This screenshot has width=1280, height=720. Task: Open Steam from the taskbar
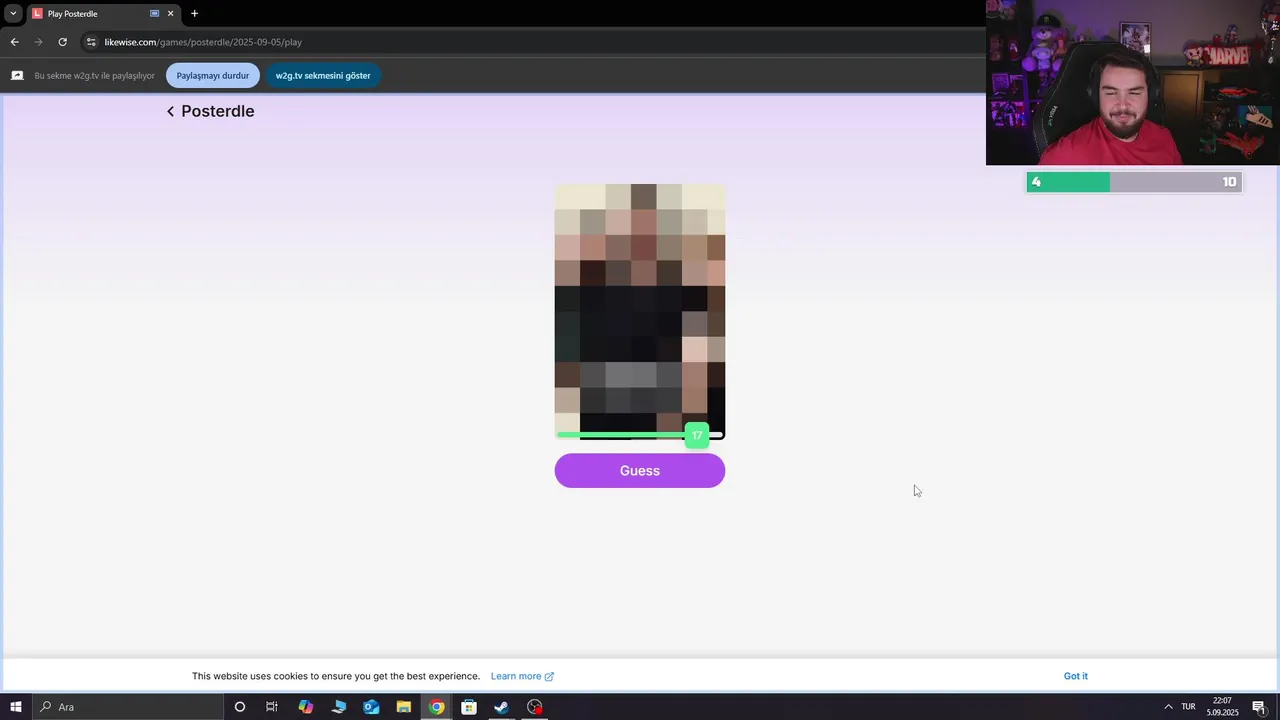(x=502, y=707)
